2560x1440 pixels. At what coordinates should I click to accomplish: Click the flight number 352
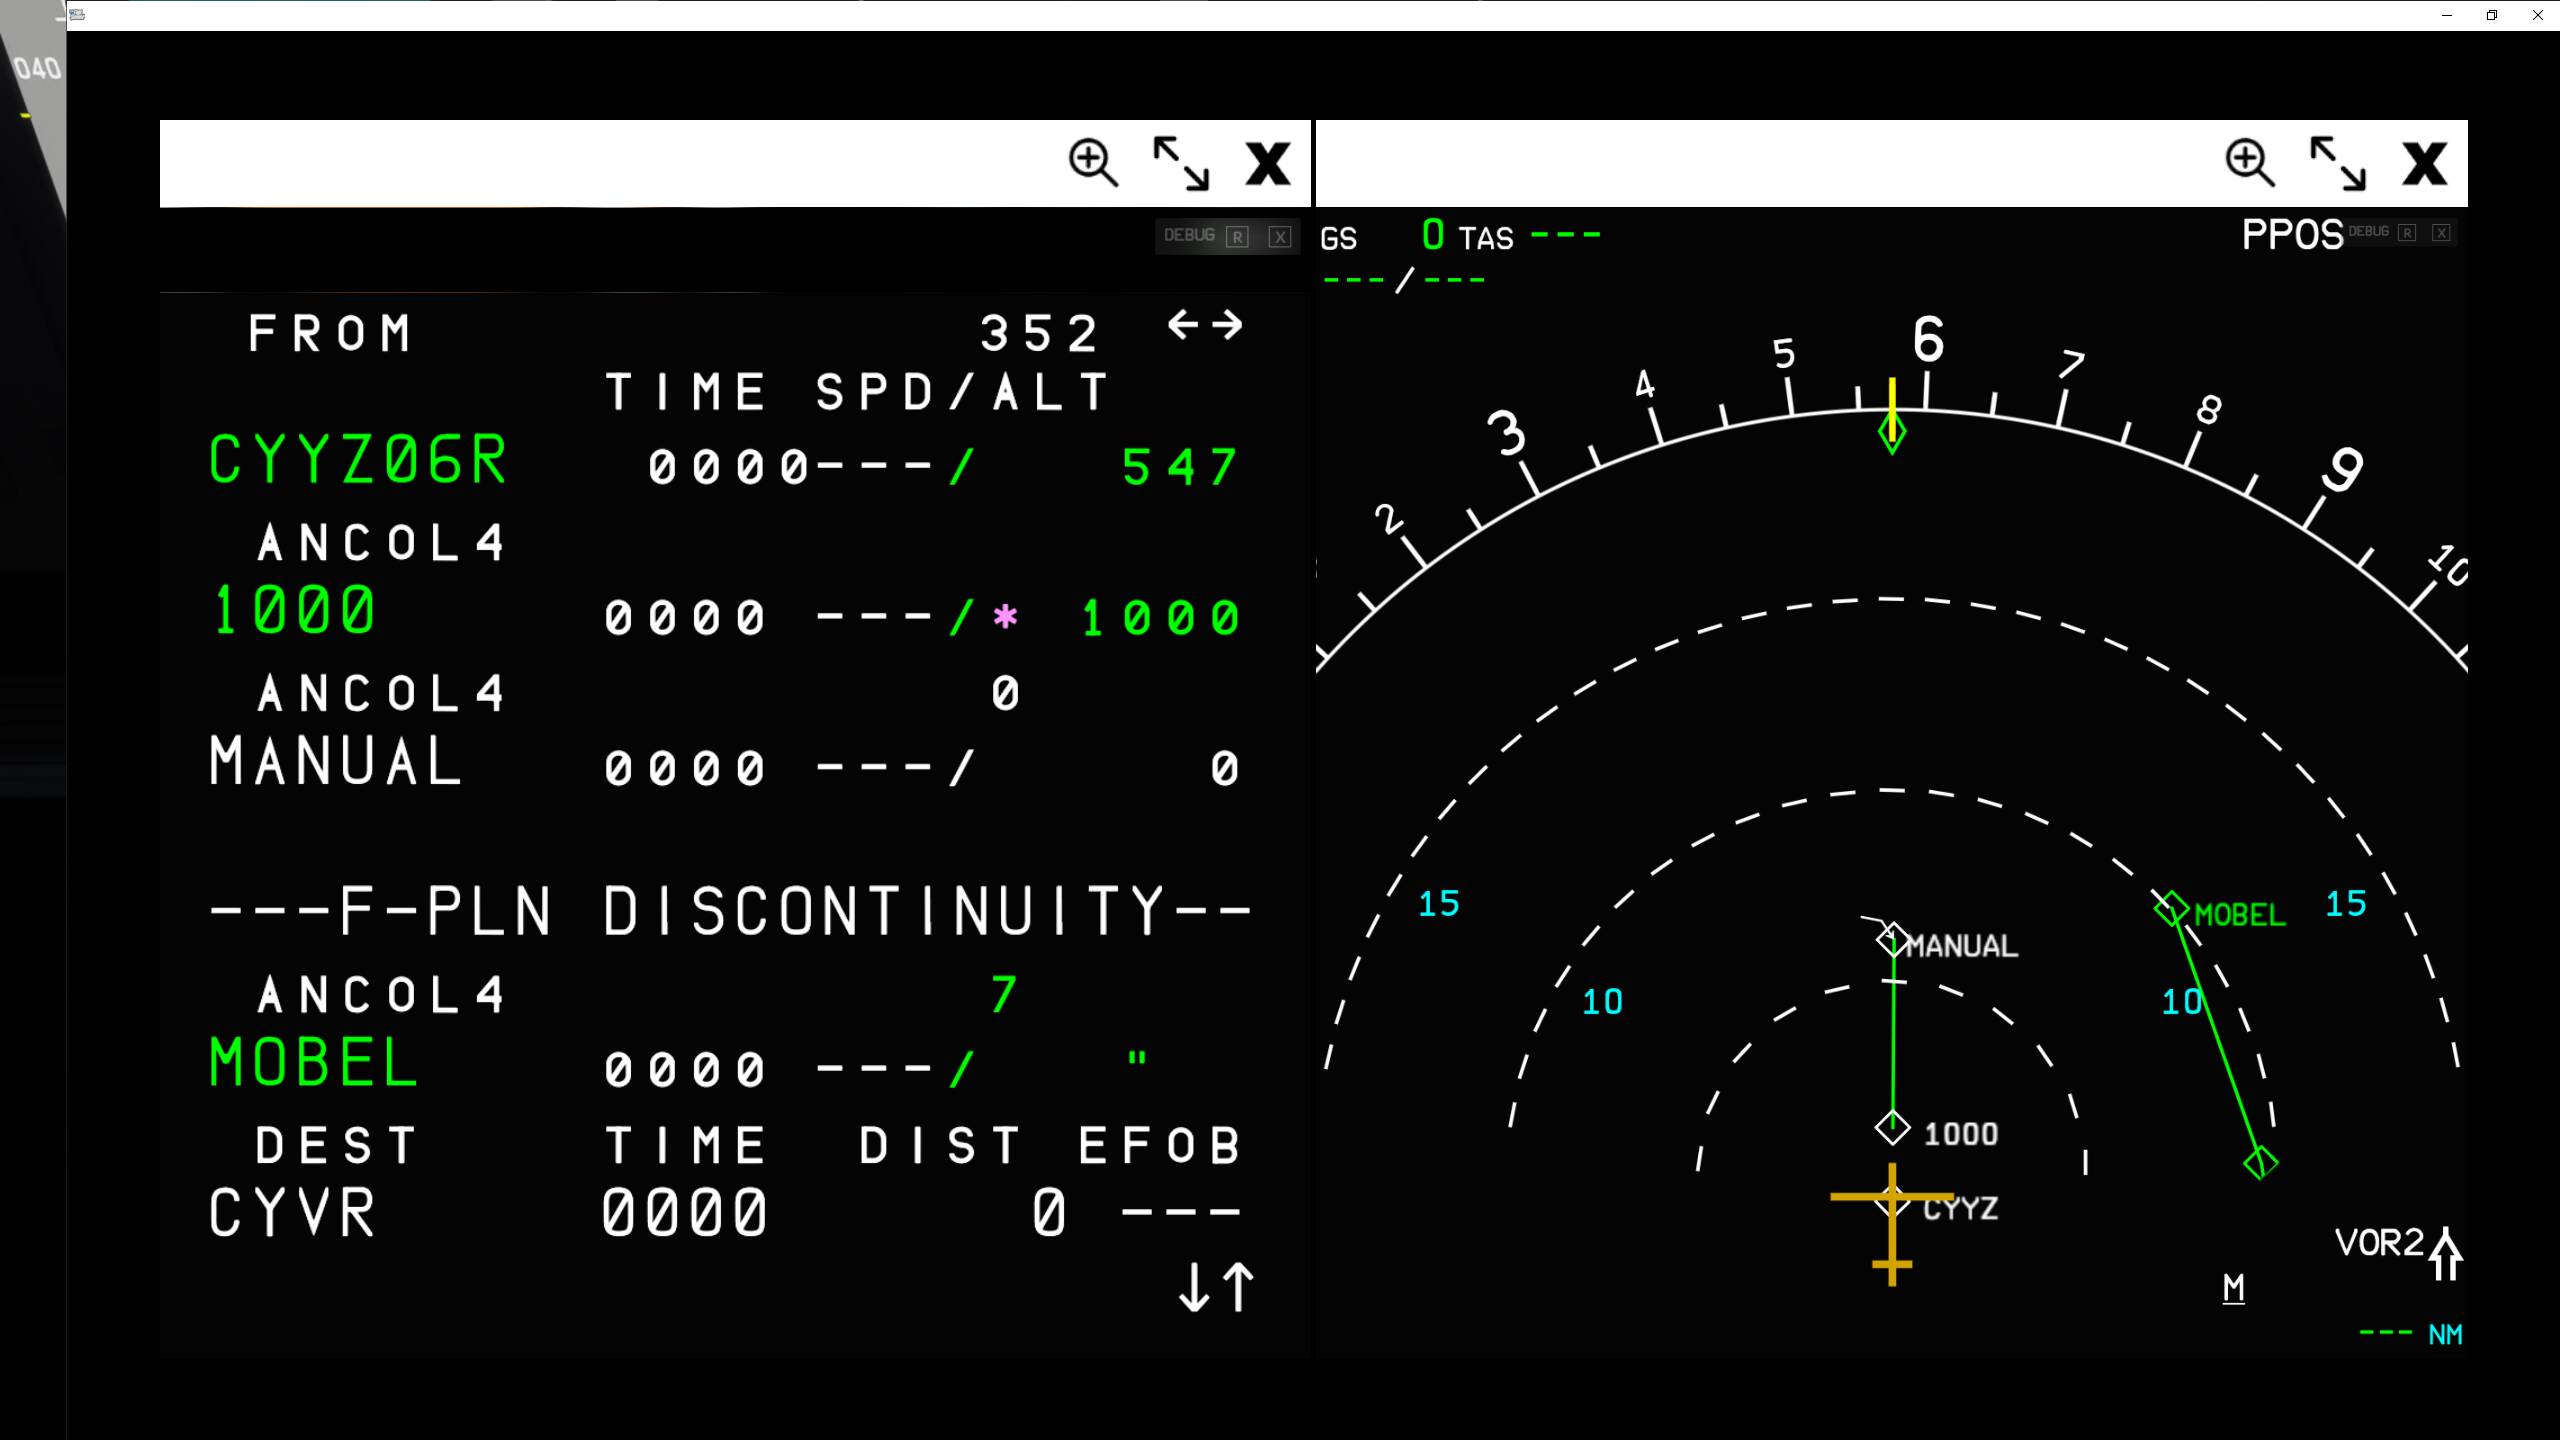click(x=1039, y=334)
